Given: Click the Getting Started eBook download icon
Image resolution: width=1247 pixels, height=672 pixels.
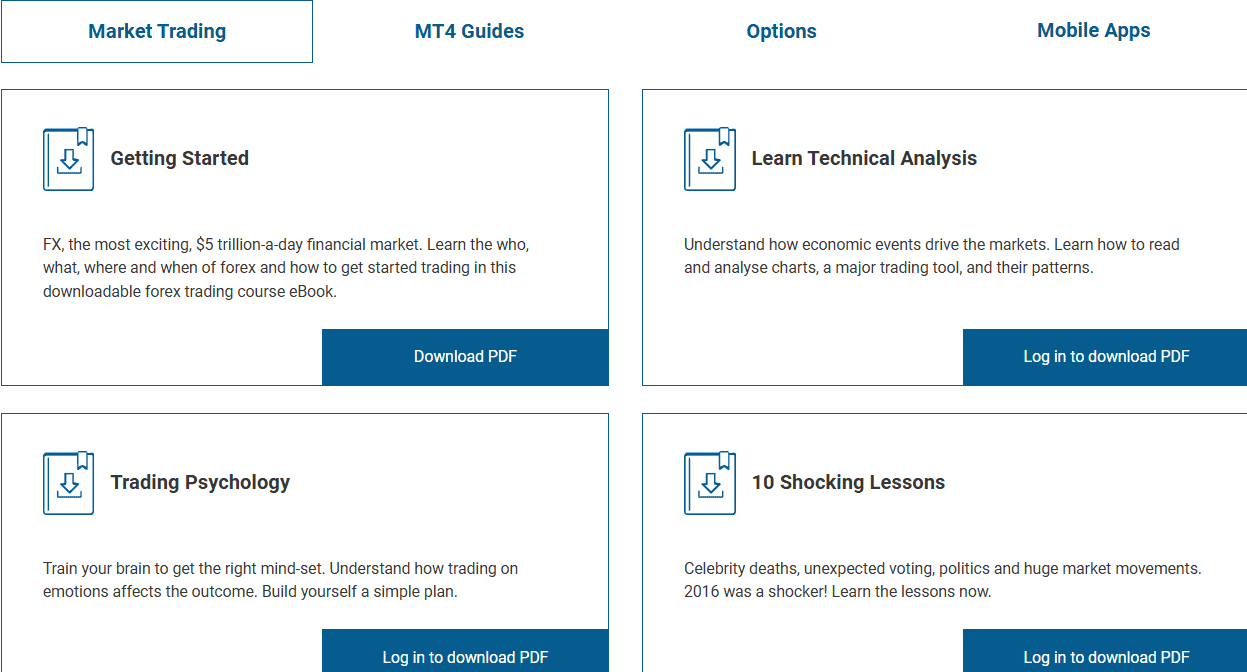Looking at the screenshot, I should tap(67, 159).
